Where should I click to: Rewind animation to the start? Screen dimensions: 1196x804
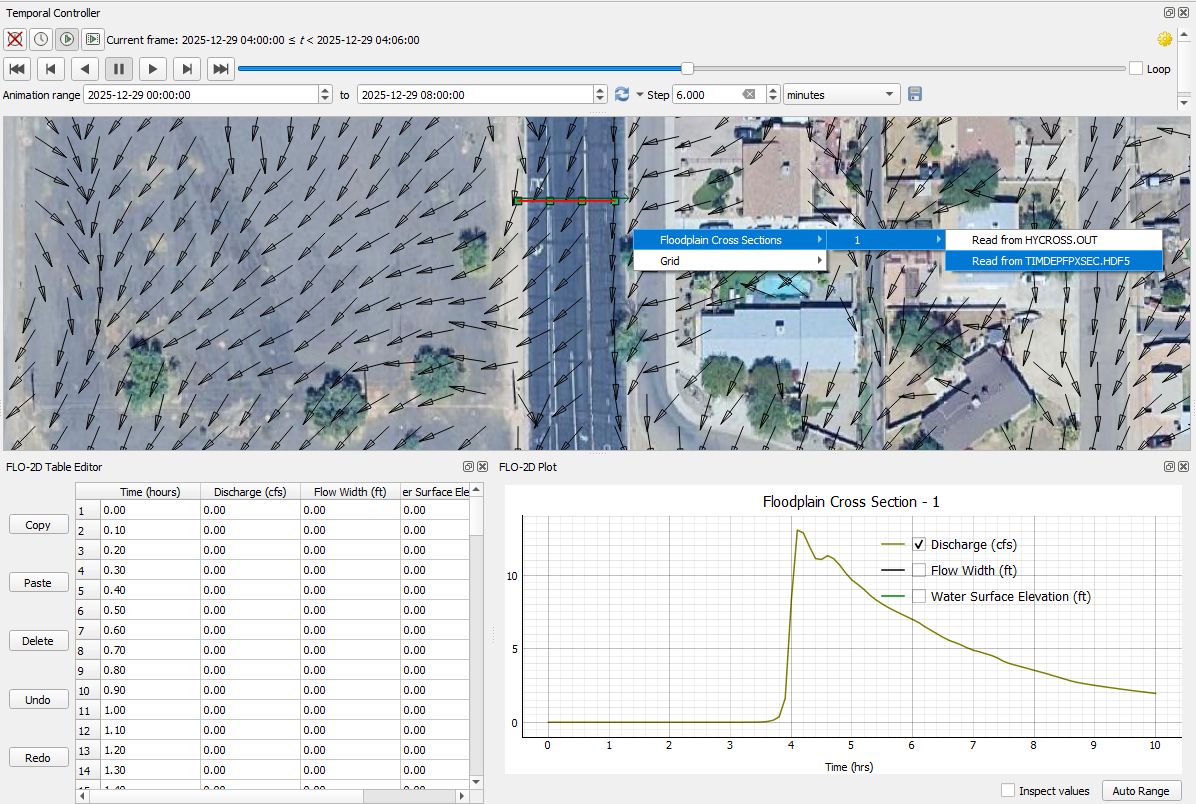(x=17, y=68)
